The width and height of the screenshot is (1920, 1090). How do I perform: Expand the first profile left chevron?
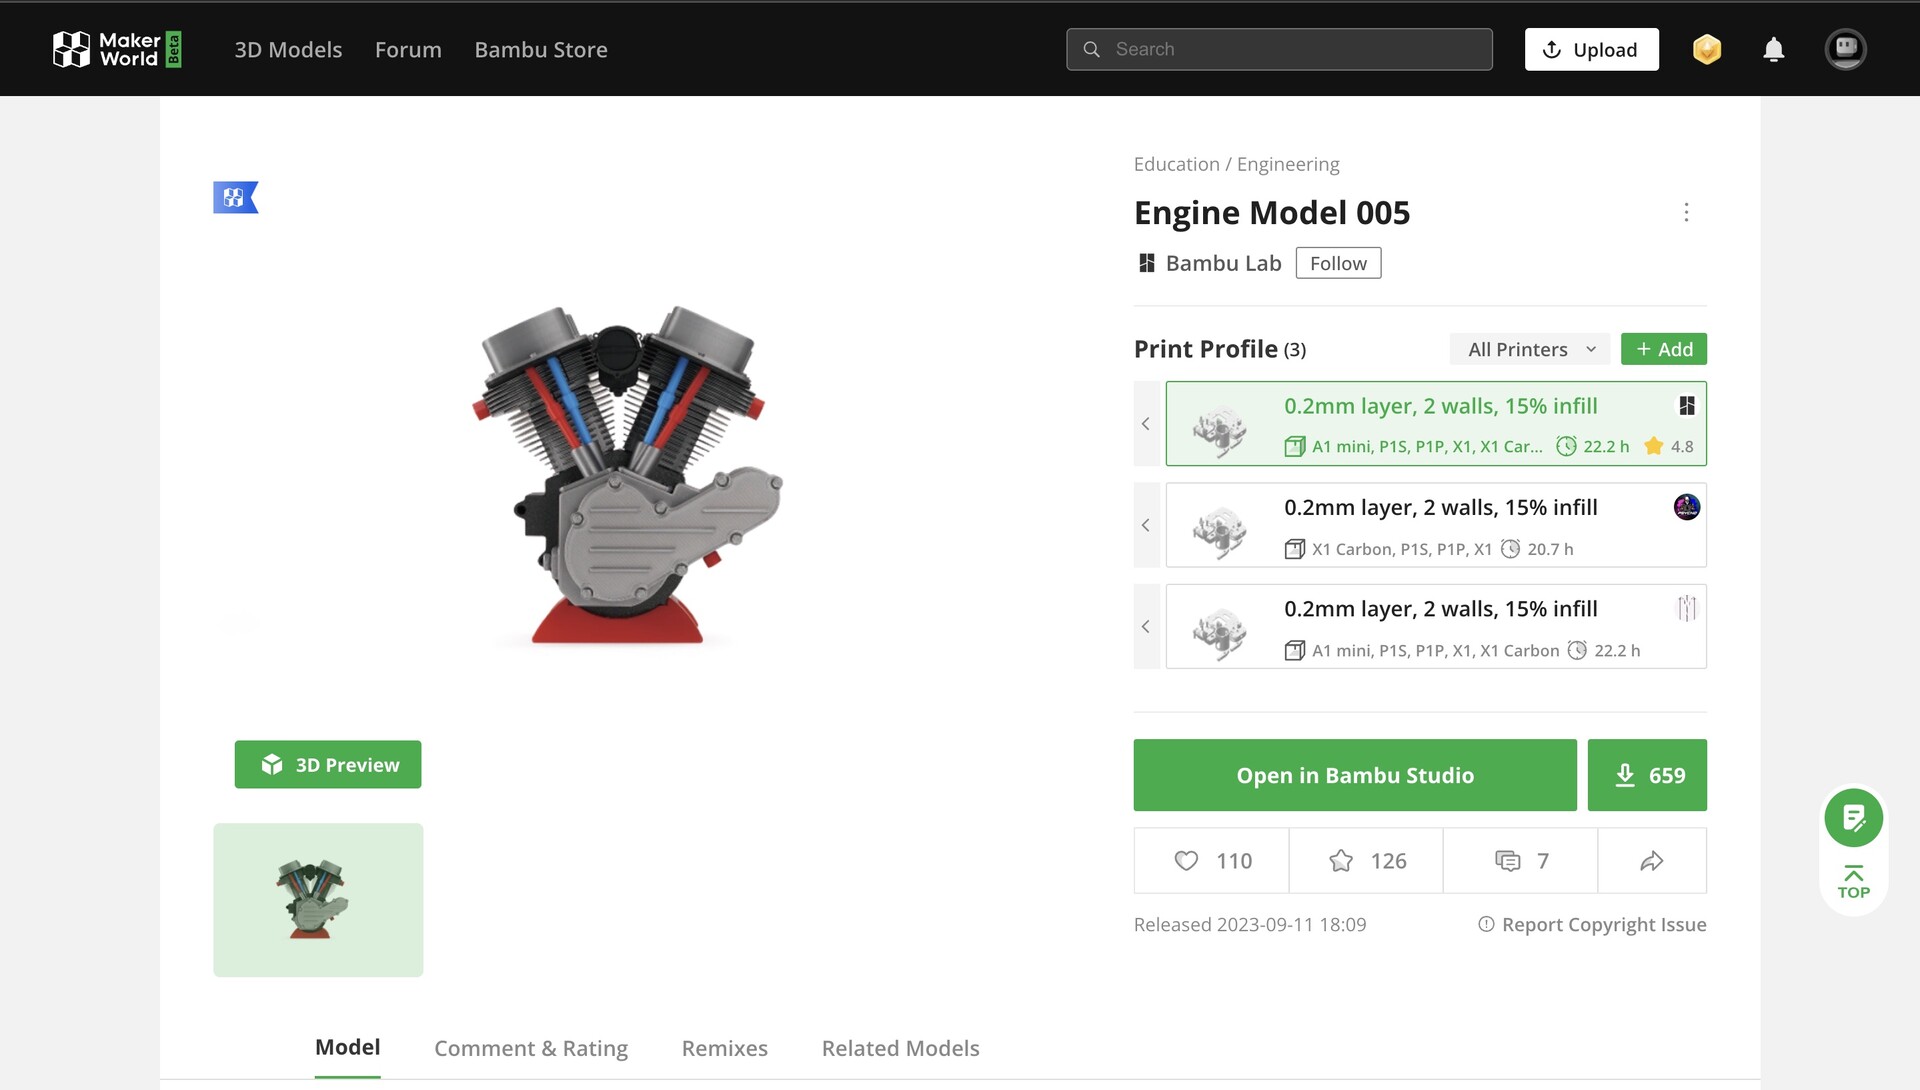pyautogui.click(x=1146, y=423)
